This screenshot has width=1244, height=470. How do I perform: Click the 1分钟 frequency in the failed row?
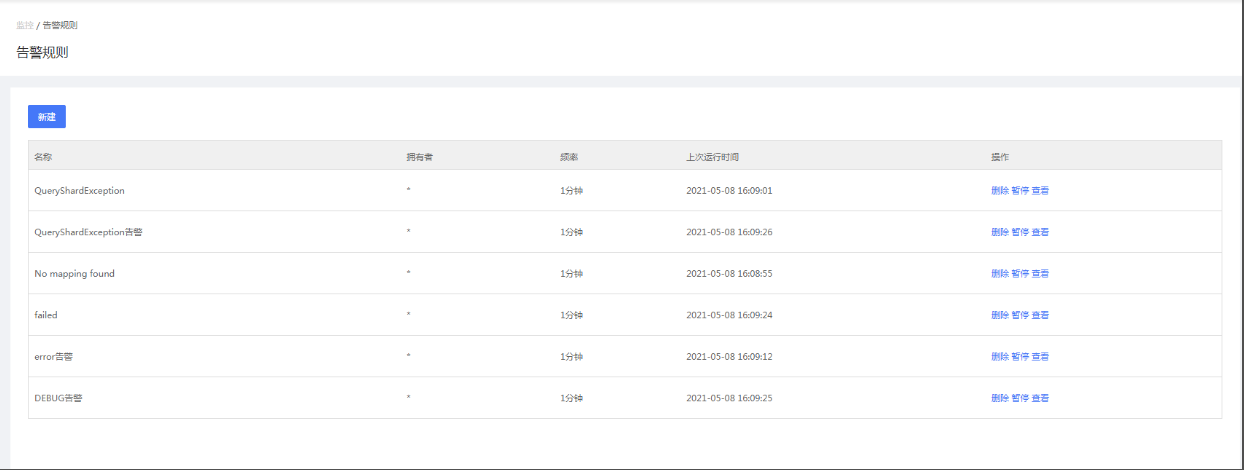coord(571,315)
